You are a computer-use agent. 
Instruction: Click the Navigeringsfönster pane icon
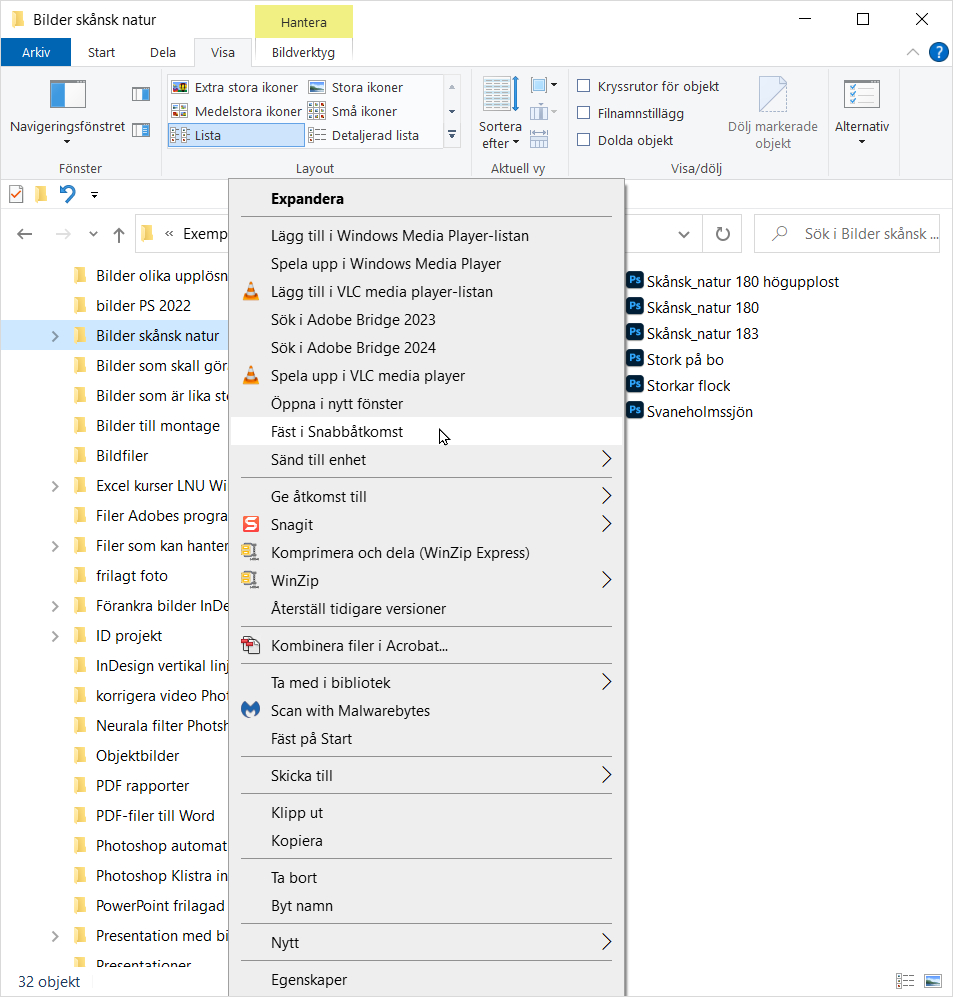tap(68, 95)
